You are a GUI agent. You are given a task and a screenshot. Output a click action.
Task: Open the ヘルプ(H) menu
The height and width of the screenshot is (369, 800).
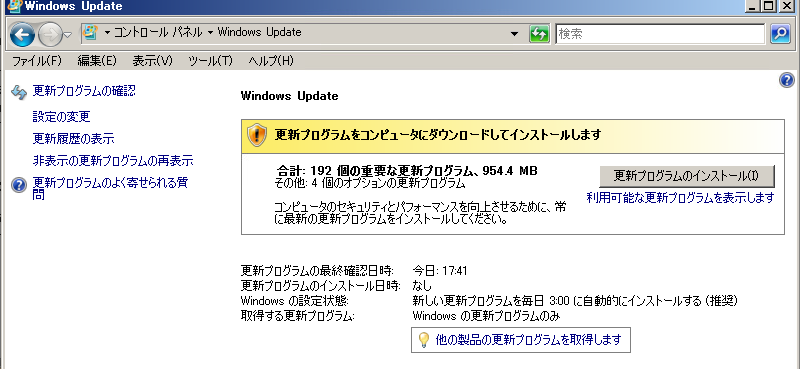point(271,61)
